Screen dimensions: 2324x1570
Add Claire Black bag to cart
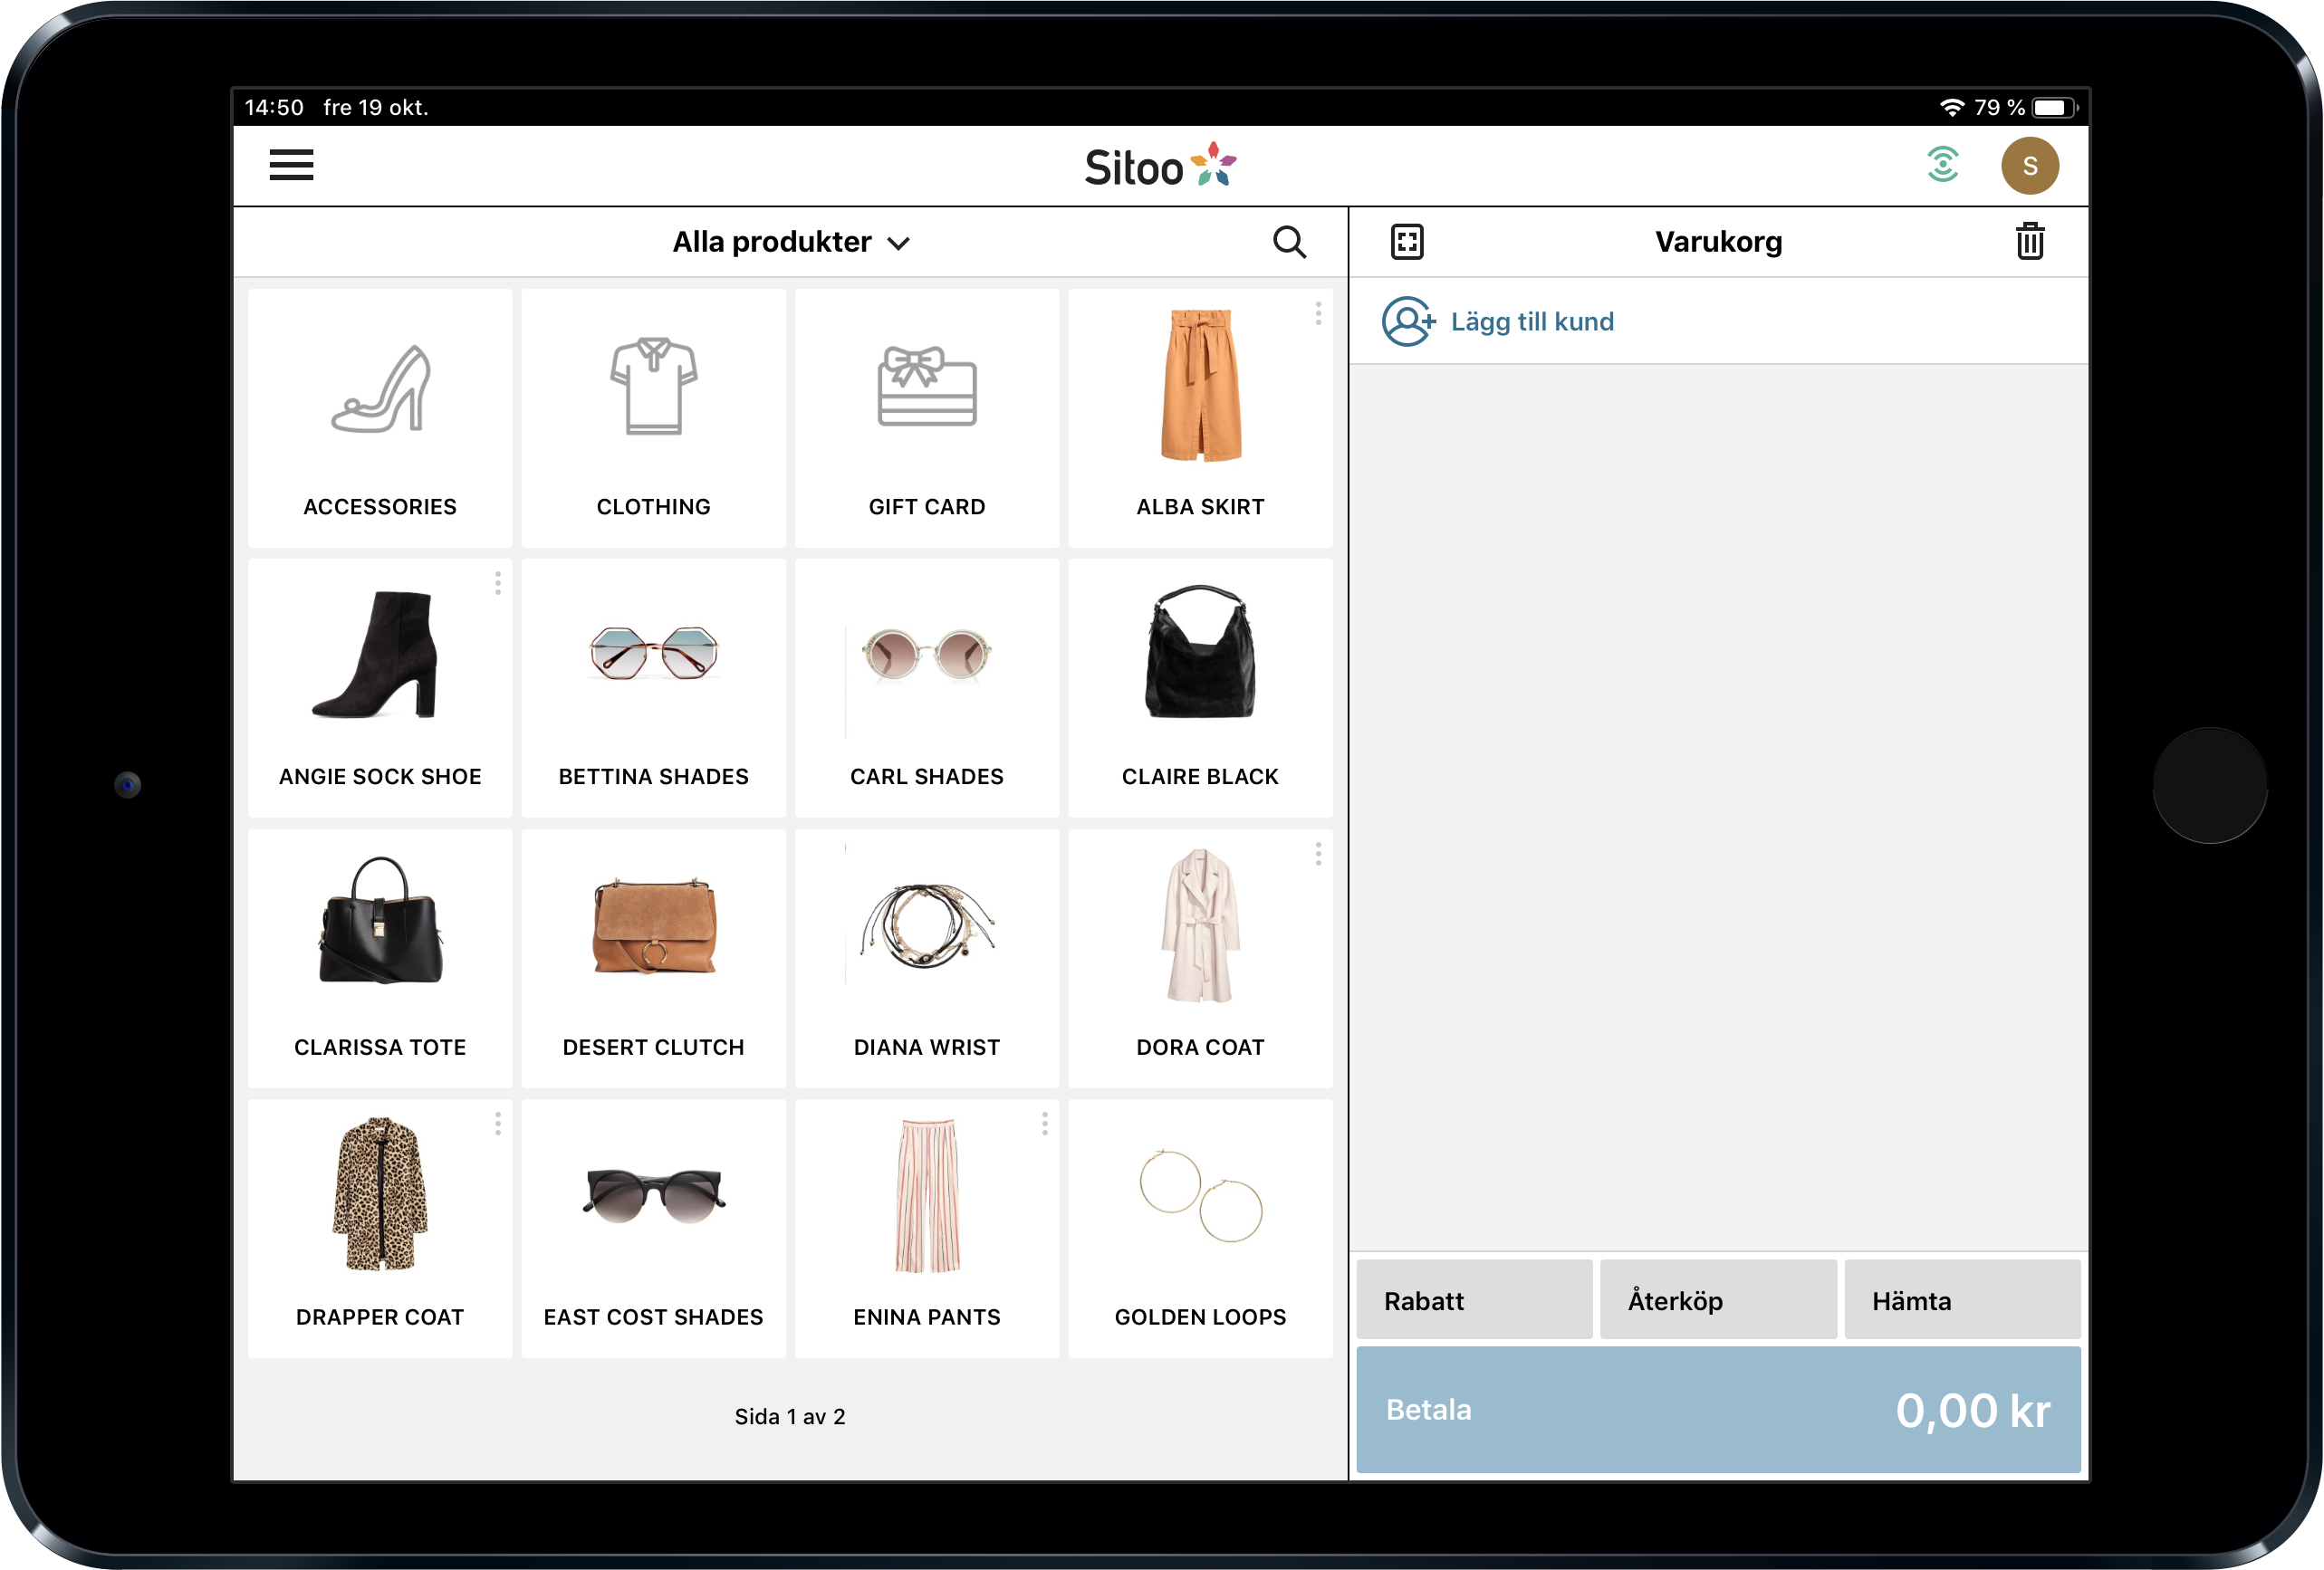(1200, 688)
